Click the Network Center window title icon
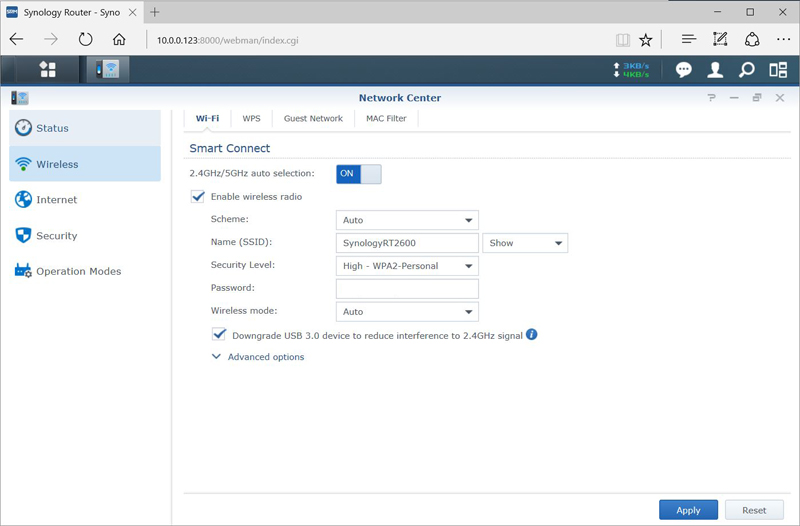The width and height of the screenshot is (800, 526). 20,98
